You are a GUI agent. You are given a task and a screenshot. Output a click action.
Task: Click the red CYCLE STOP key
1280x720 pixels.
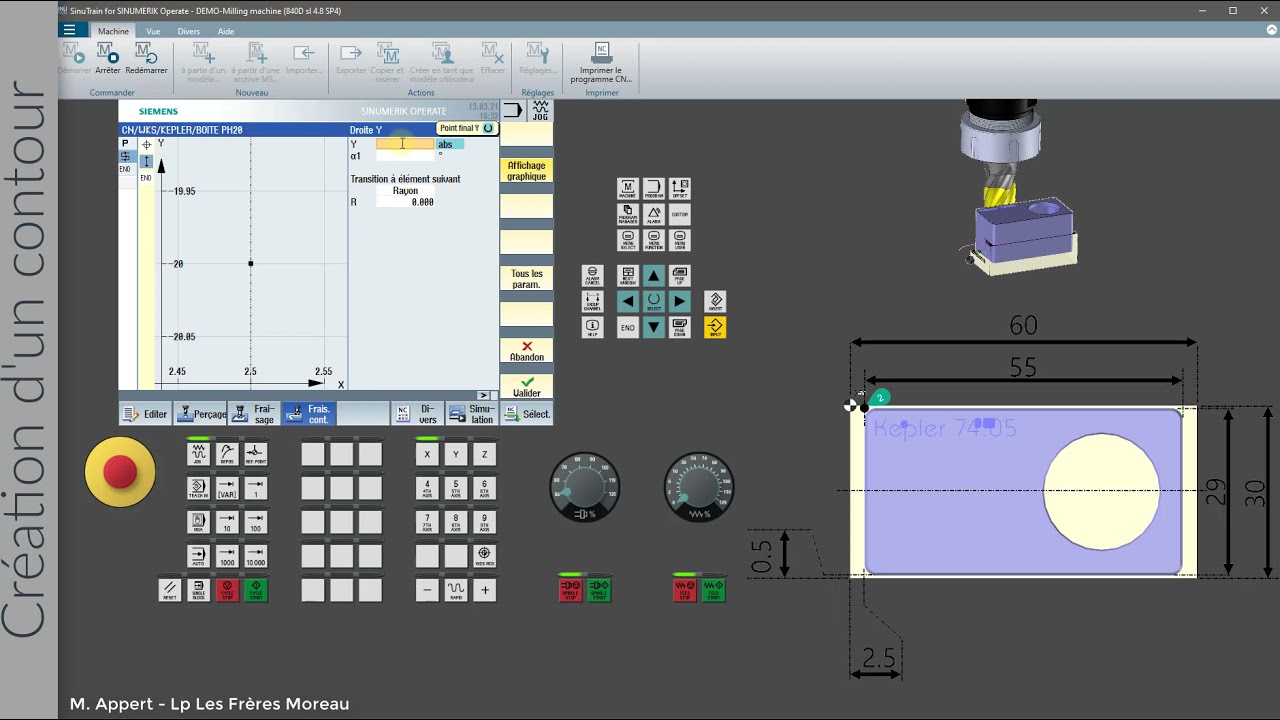pyautogui.click(x=227, y=590)
